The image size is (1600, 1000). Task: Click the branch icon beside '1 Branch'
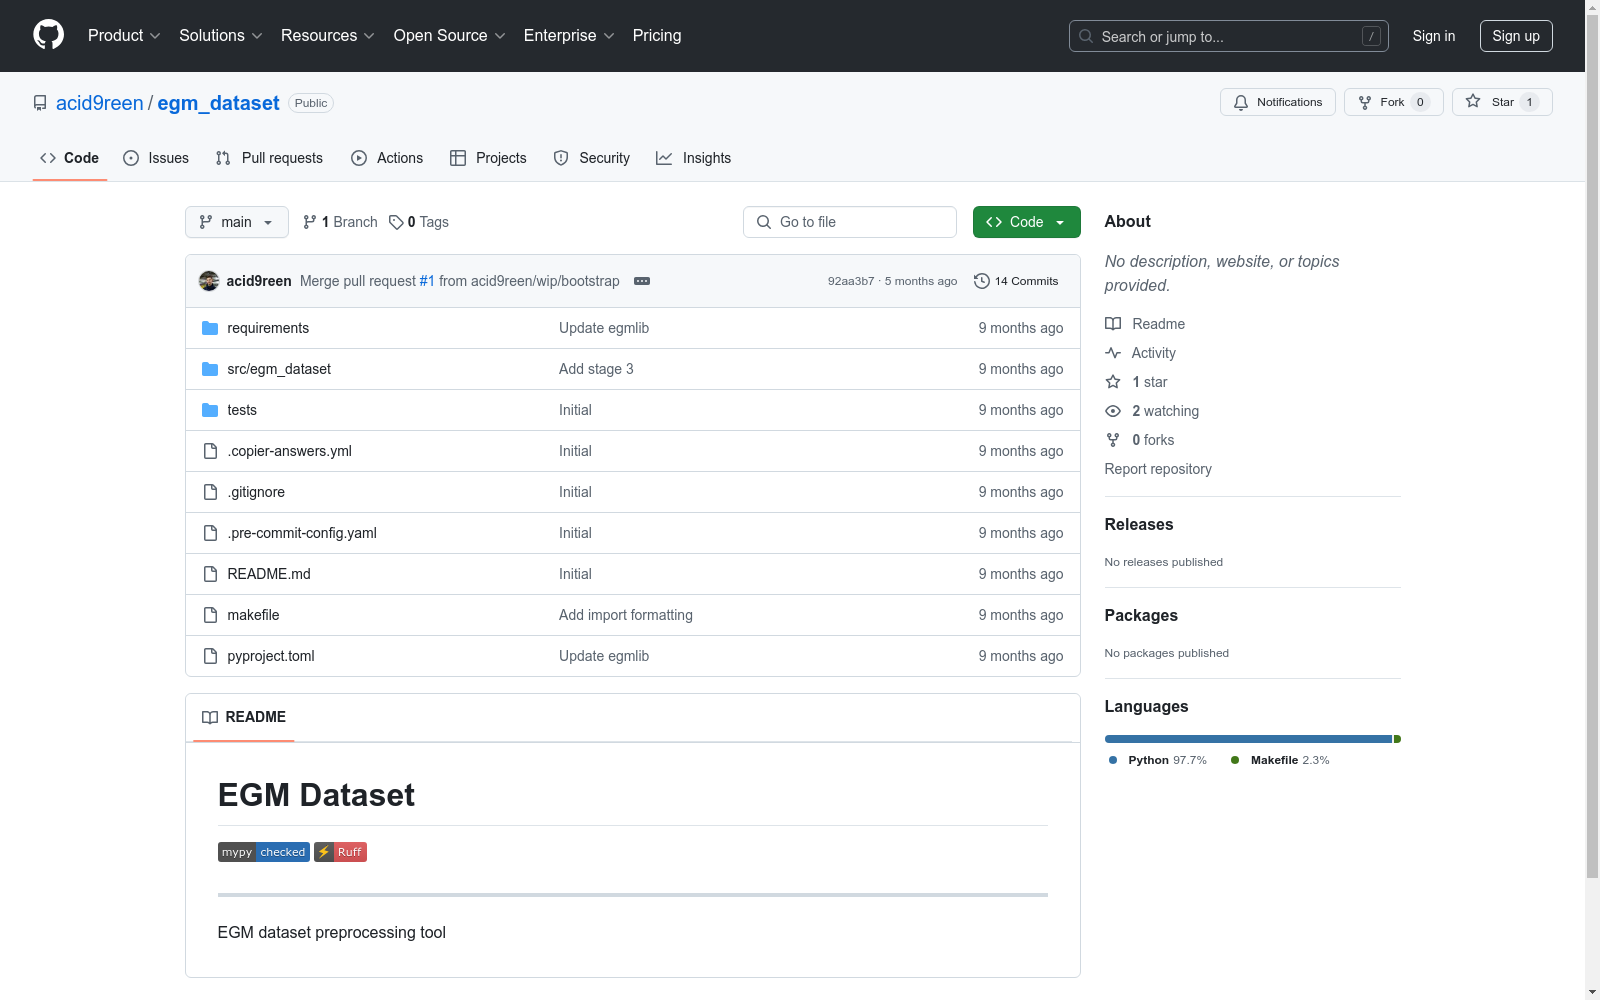pyautogui.click(x=310, y=222)
